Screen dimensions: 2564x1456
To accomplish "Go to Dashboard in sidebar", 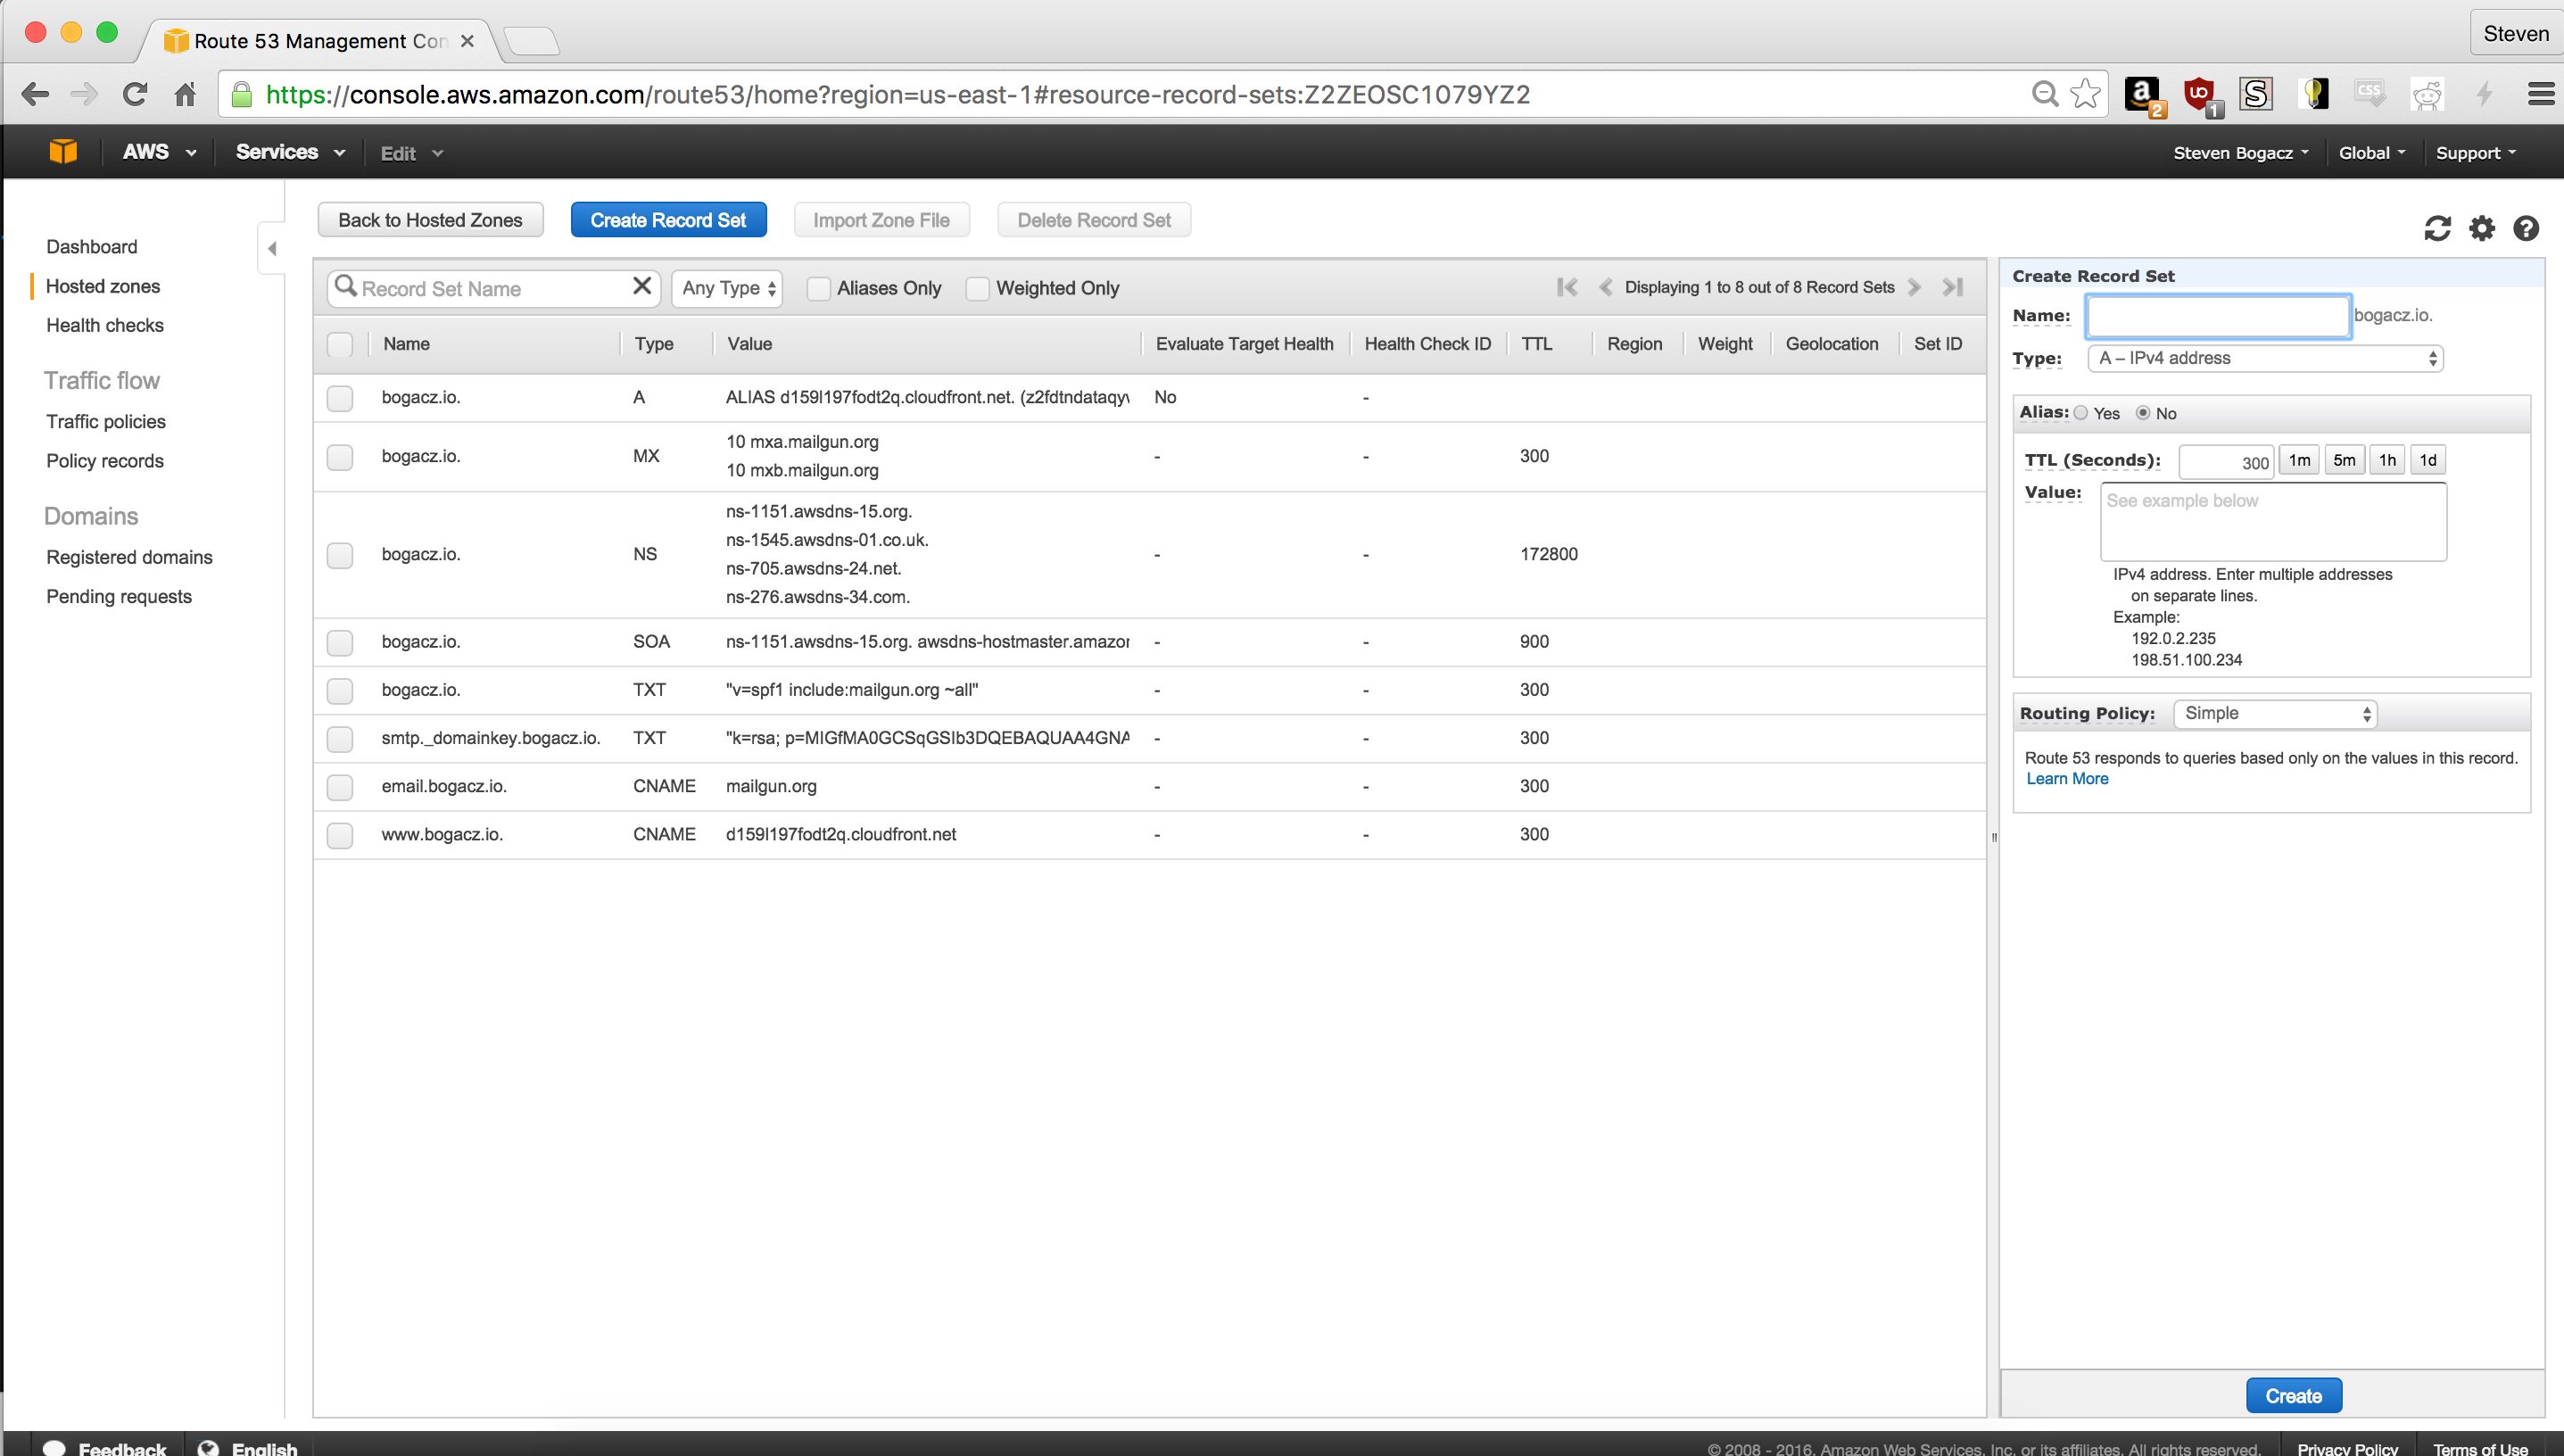I will (92, 246).
